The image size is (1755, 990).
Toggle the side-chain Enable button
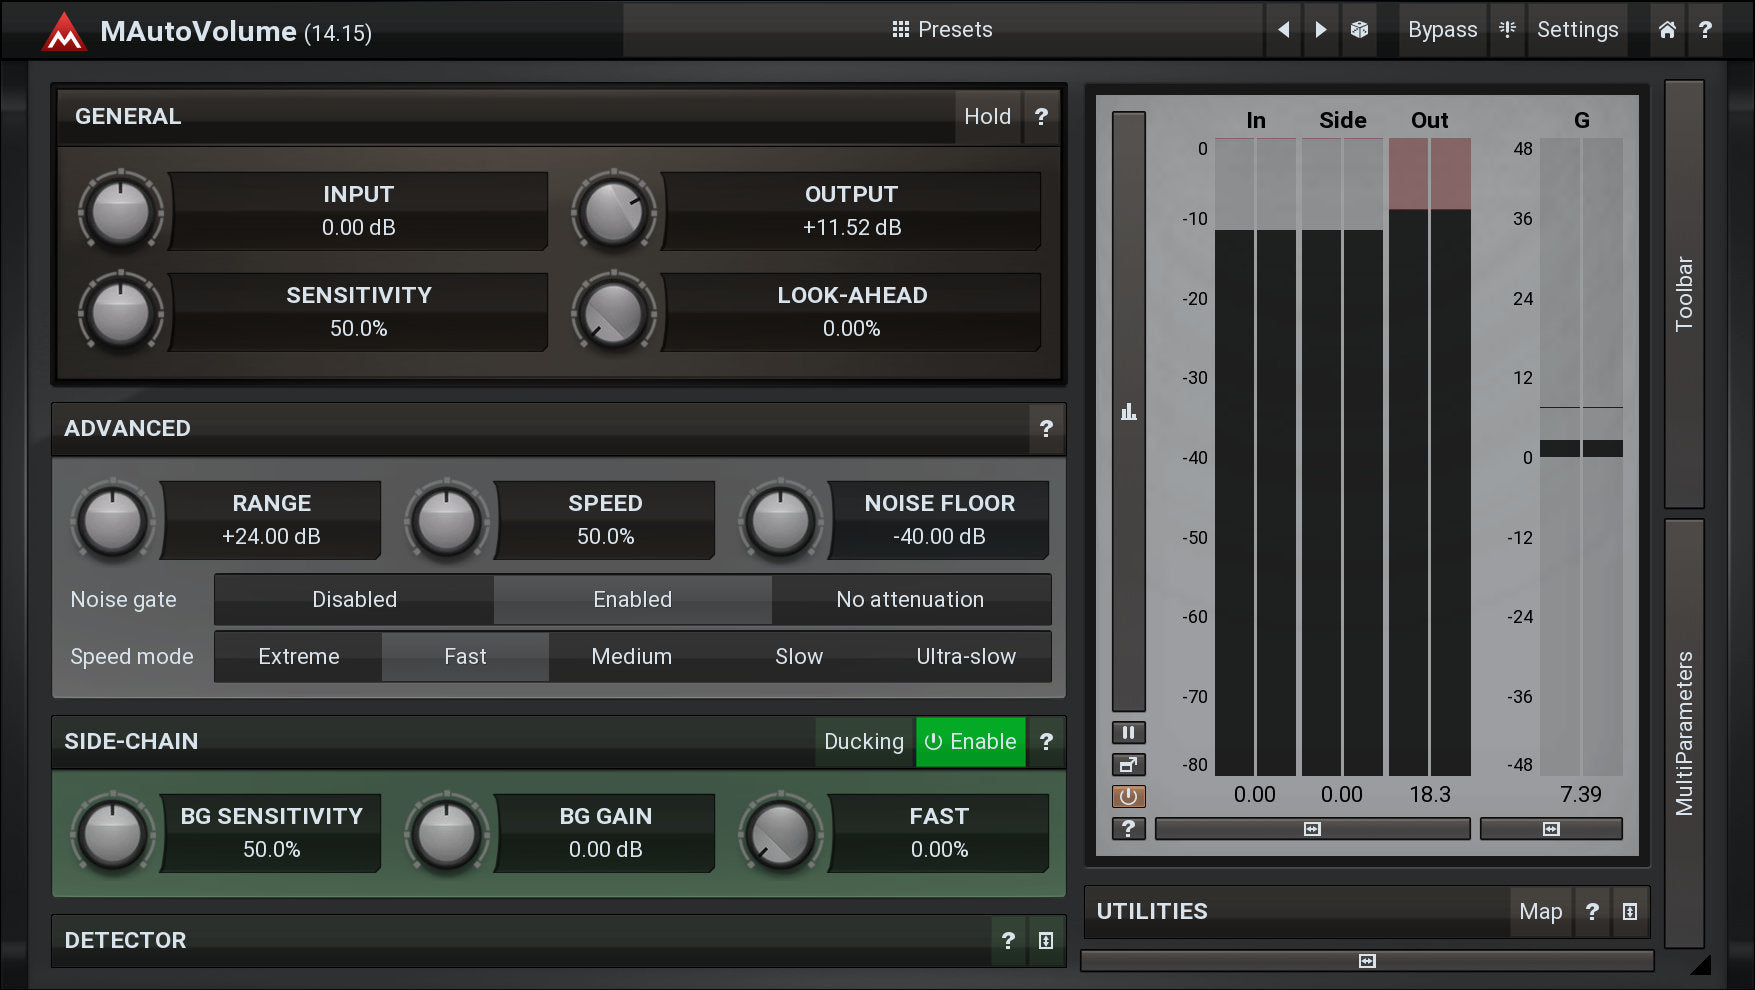(x=970, y=742)
